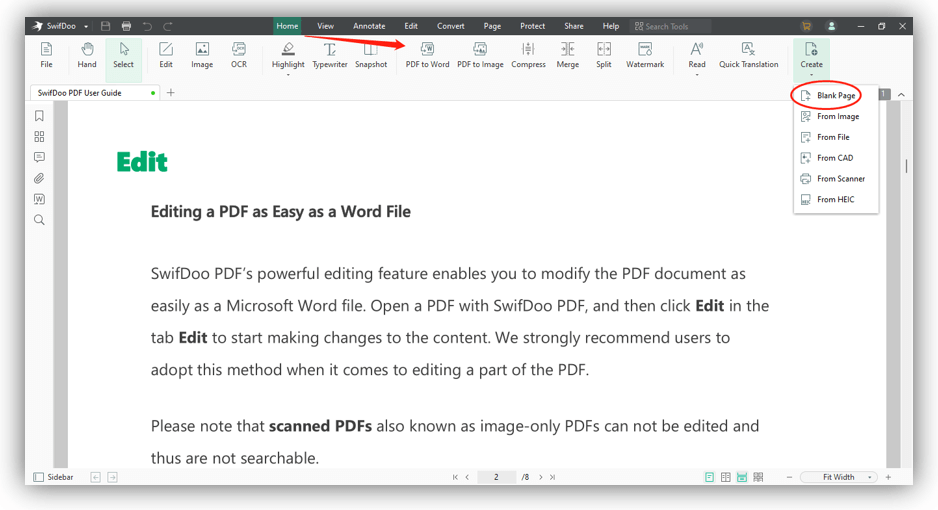
Task: Go to the previous page
Action: pos(467,477)
